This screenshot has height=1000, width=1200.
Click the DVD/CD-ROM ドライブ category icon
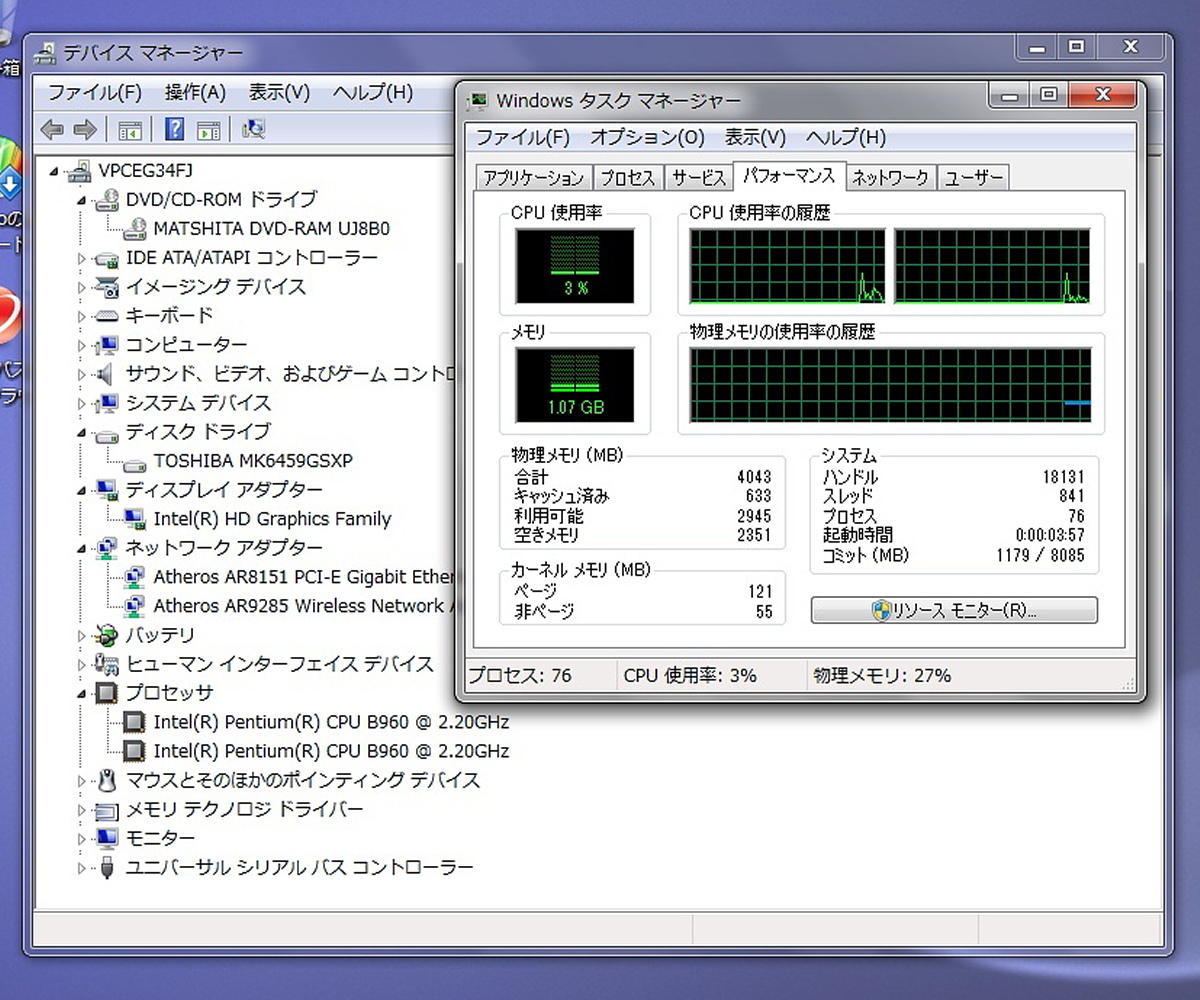[x=107, y=200]
